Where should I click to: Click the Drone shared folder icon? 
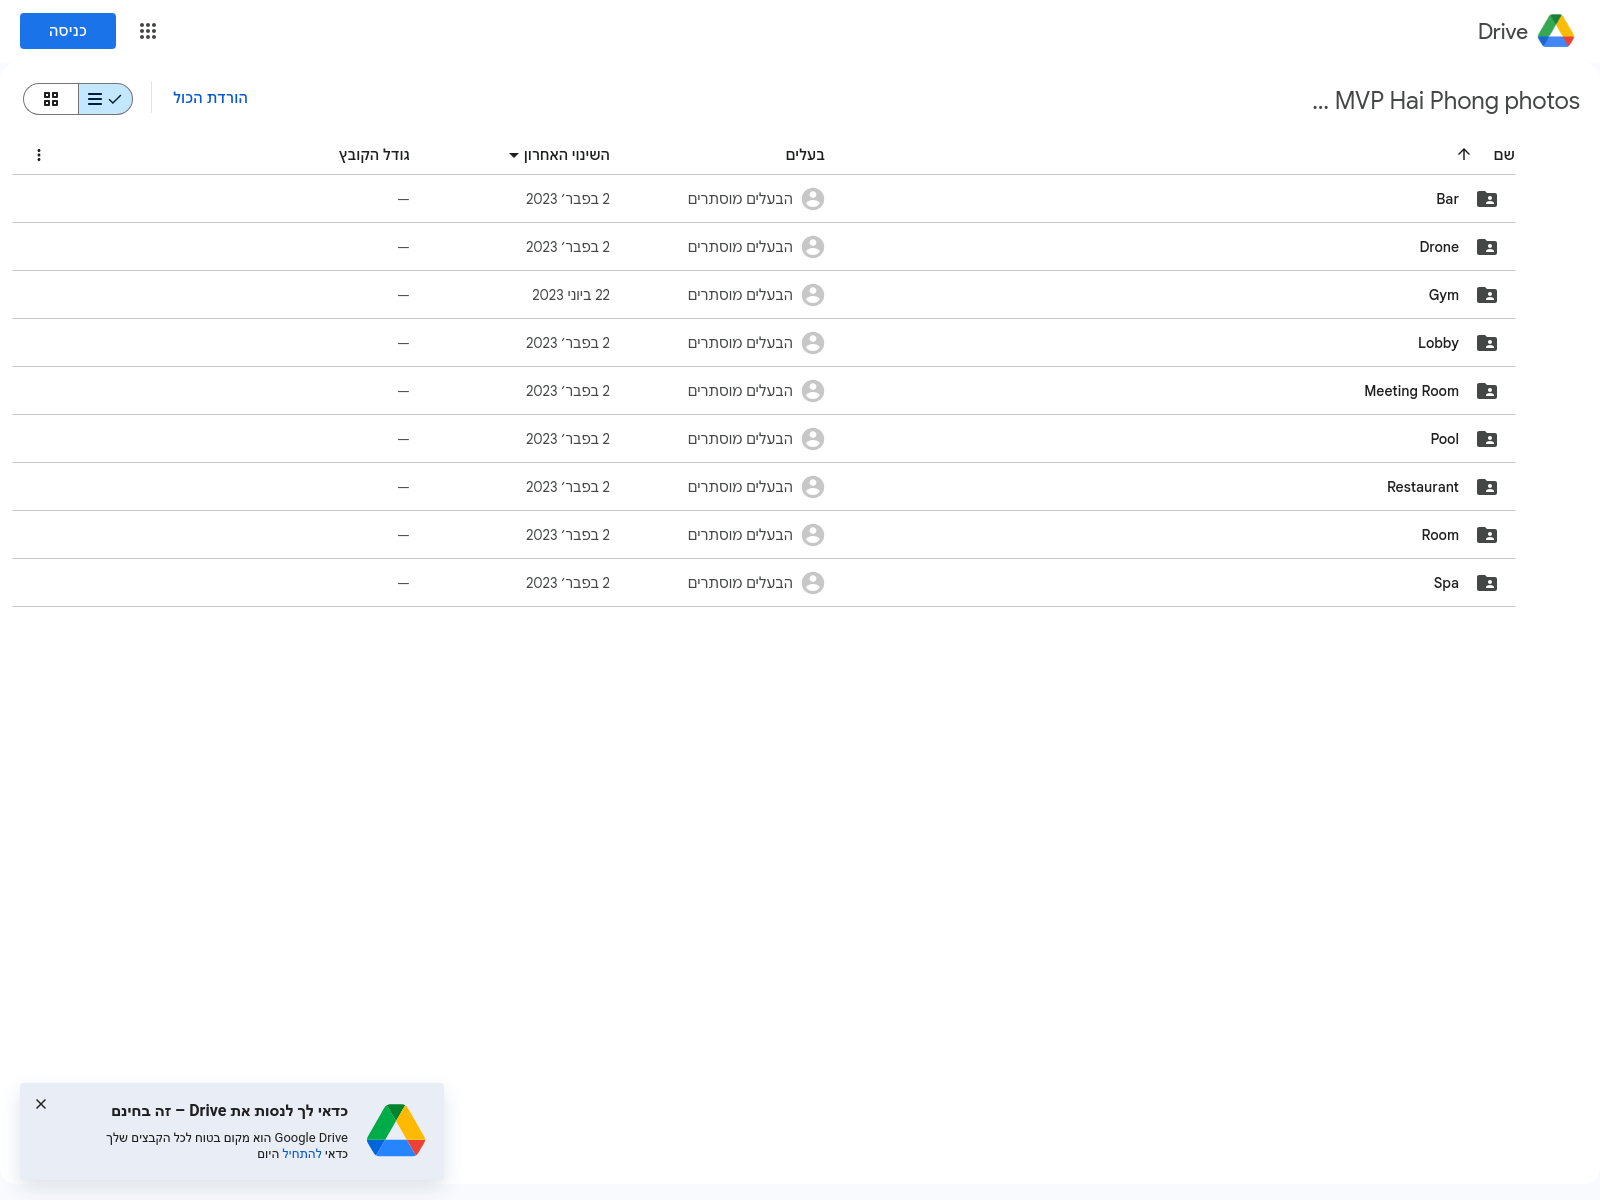(1487, 247)
